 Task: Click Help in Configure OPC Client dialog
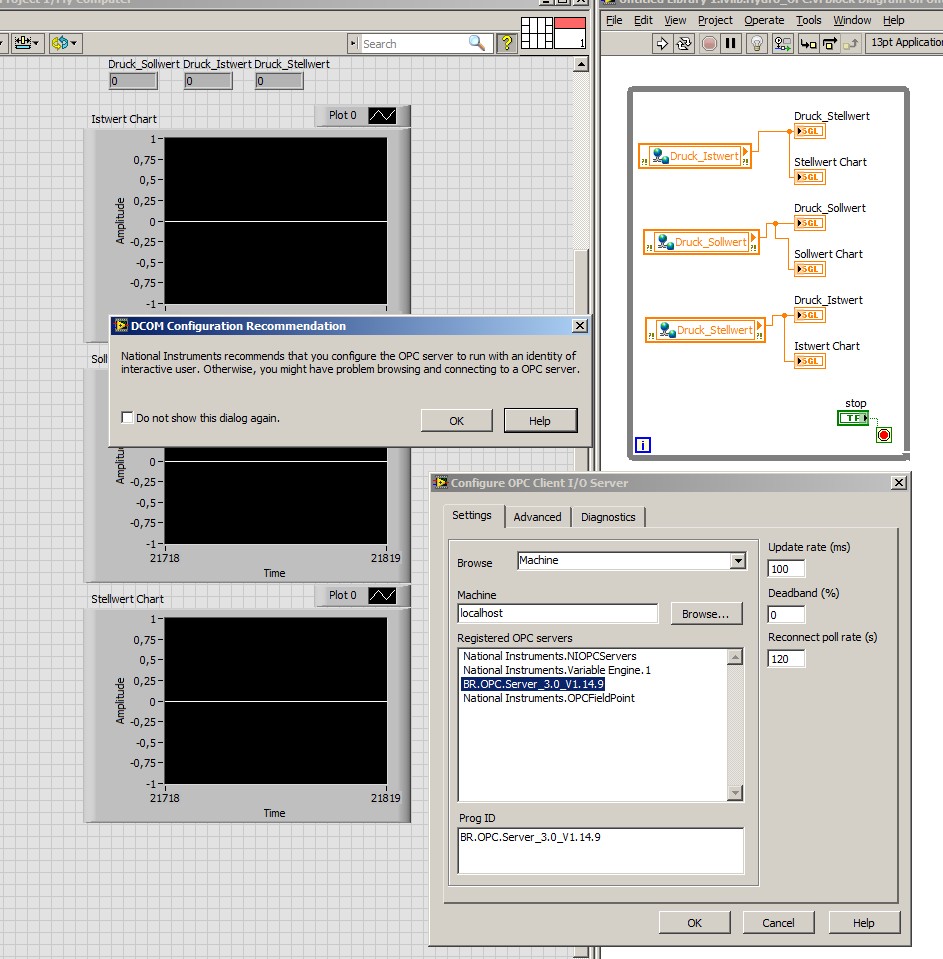(x=863, y=923)
